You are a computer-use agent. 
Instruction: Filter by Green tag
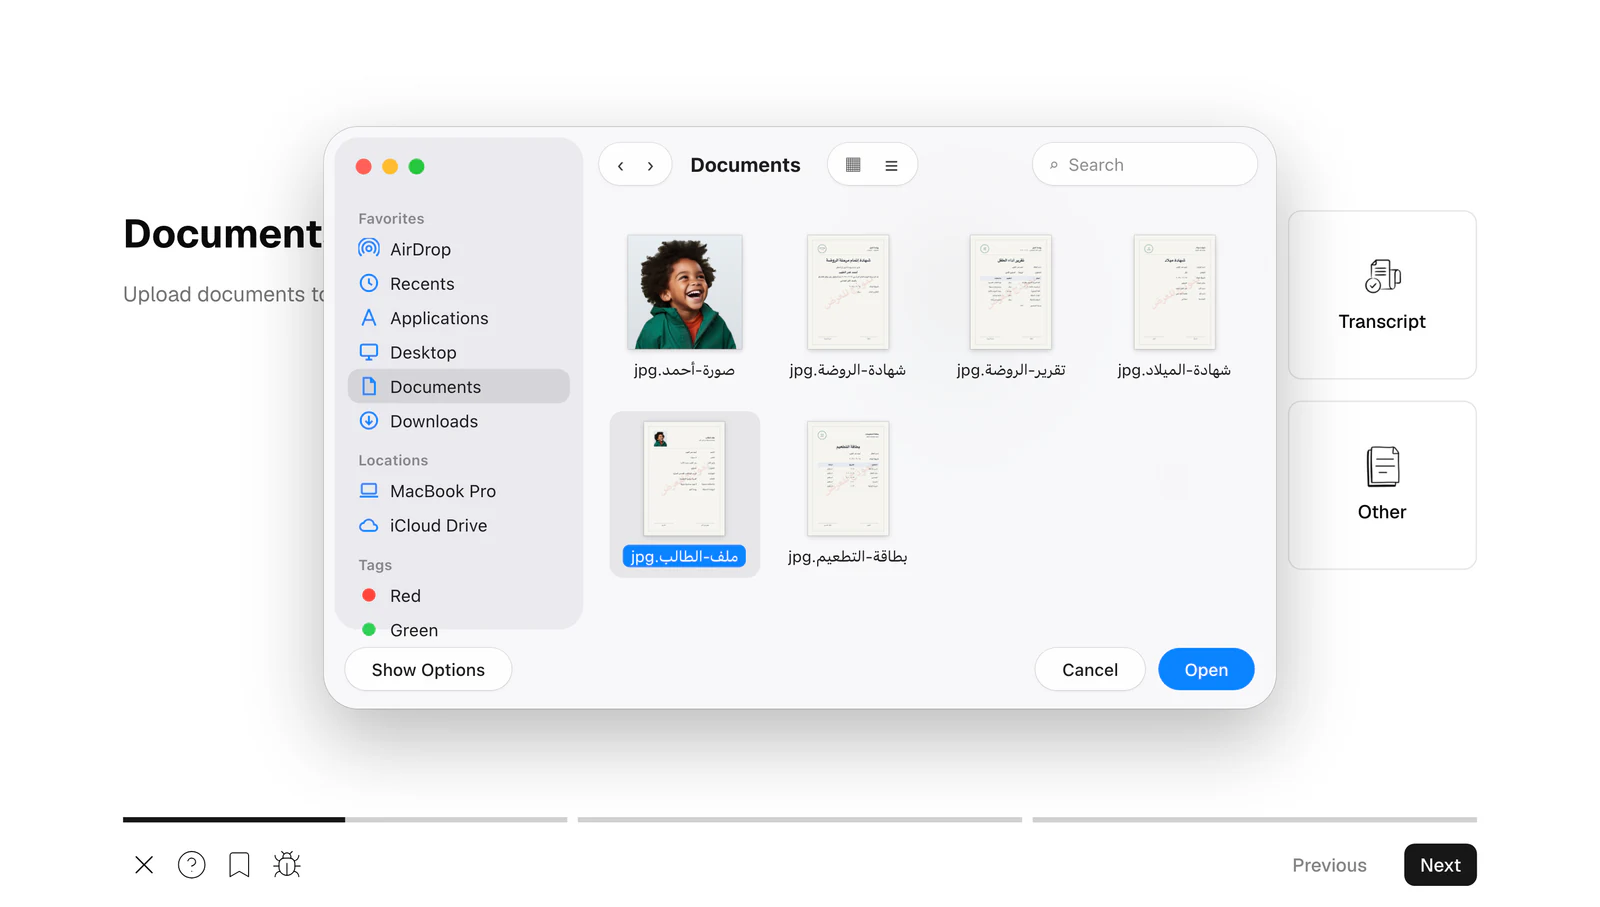[x=459, y=630]
